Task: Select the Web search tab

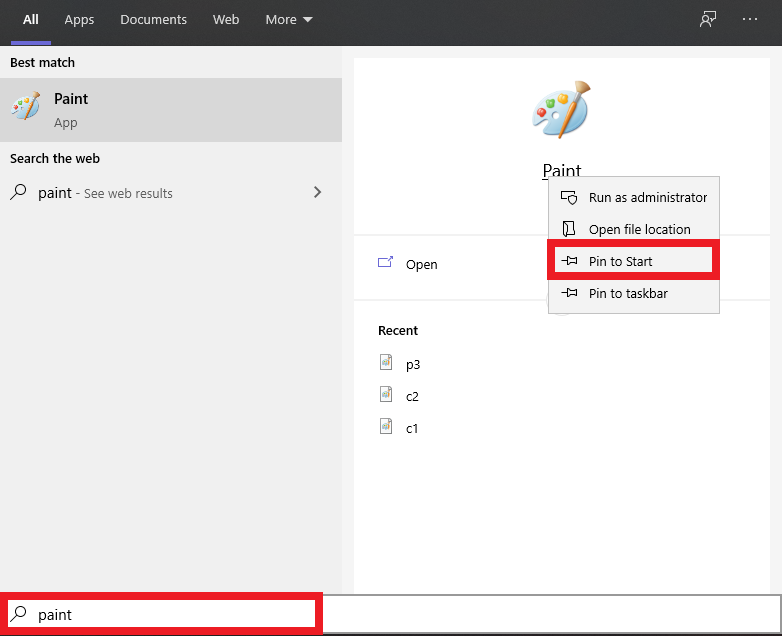Action: [x=226, y=20]
